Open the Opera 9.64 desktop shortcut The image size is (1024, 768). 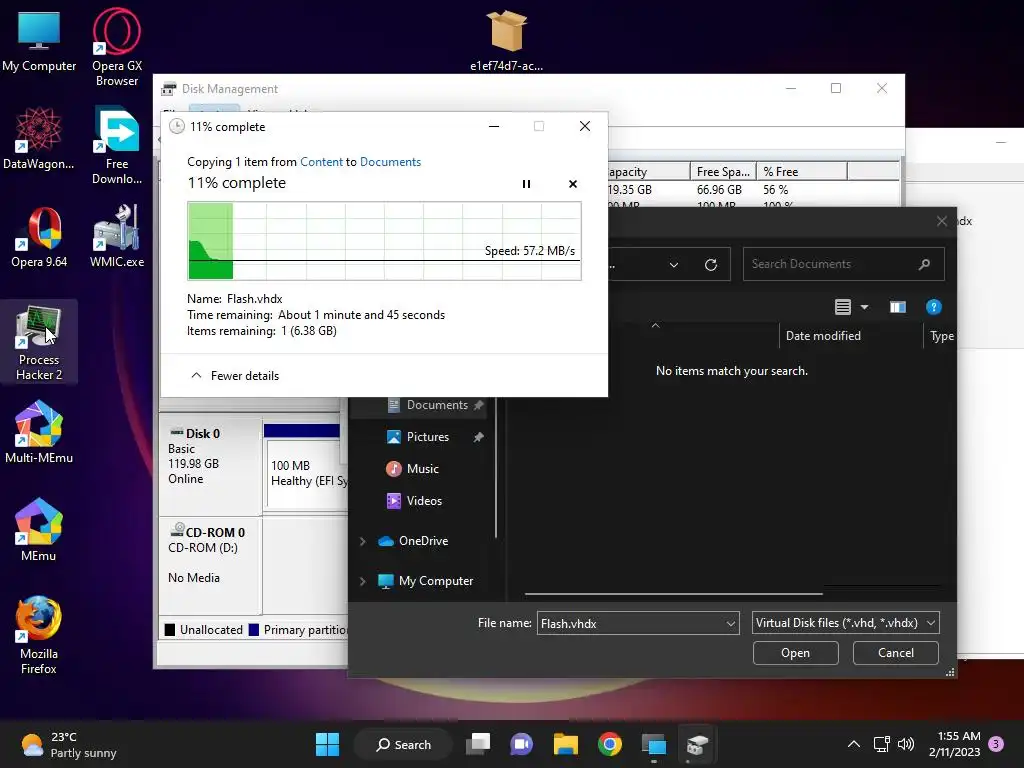click(39, 237)
